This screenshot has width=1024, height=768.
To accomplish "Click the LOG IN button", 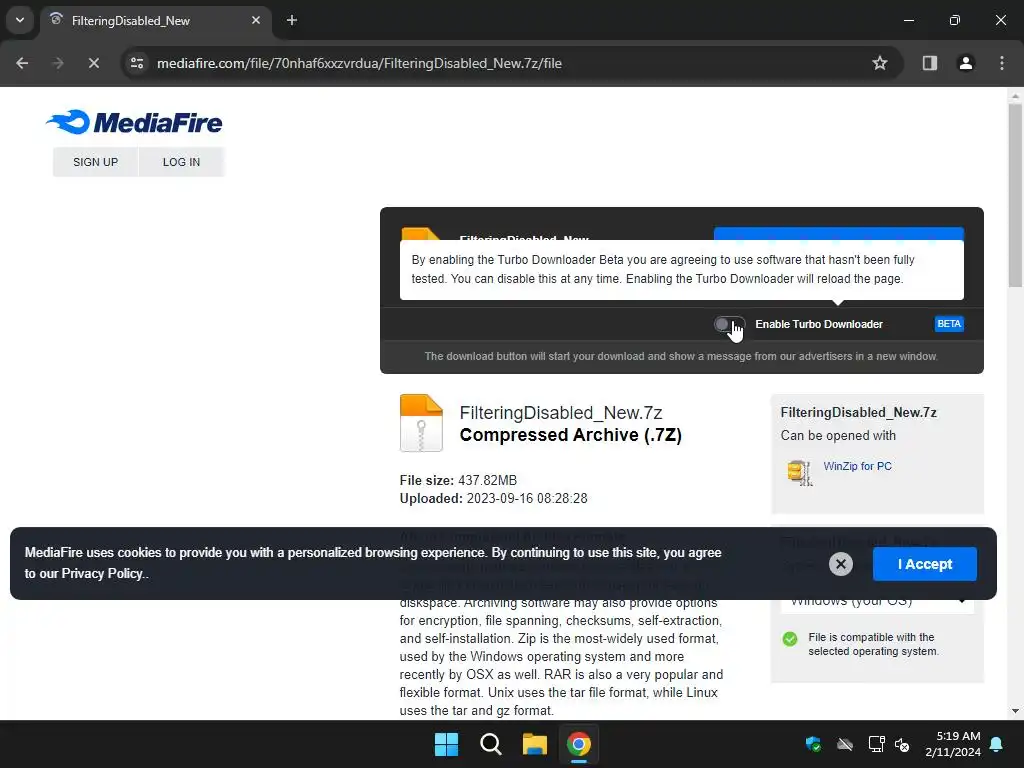I will click(182, 162).
